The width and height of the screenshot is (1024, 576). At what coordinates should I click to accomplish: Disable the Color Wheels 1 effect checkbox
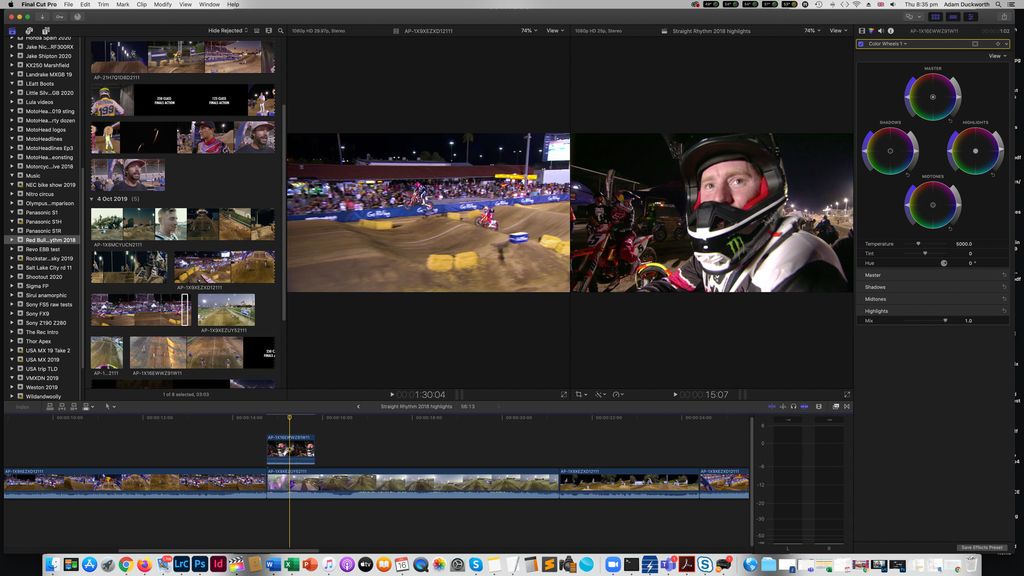pyautogui.click(x=860, y=43)
